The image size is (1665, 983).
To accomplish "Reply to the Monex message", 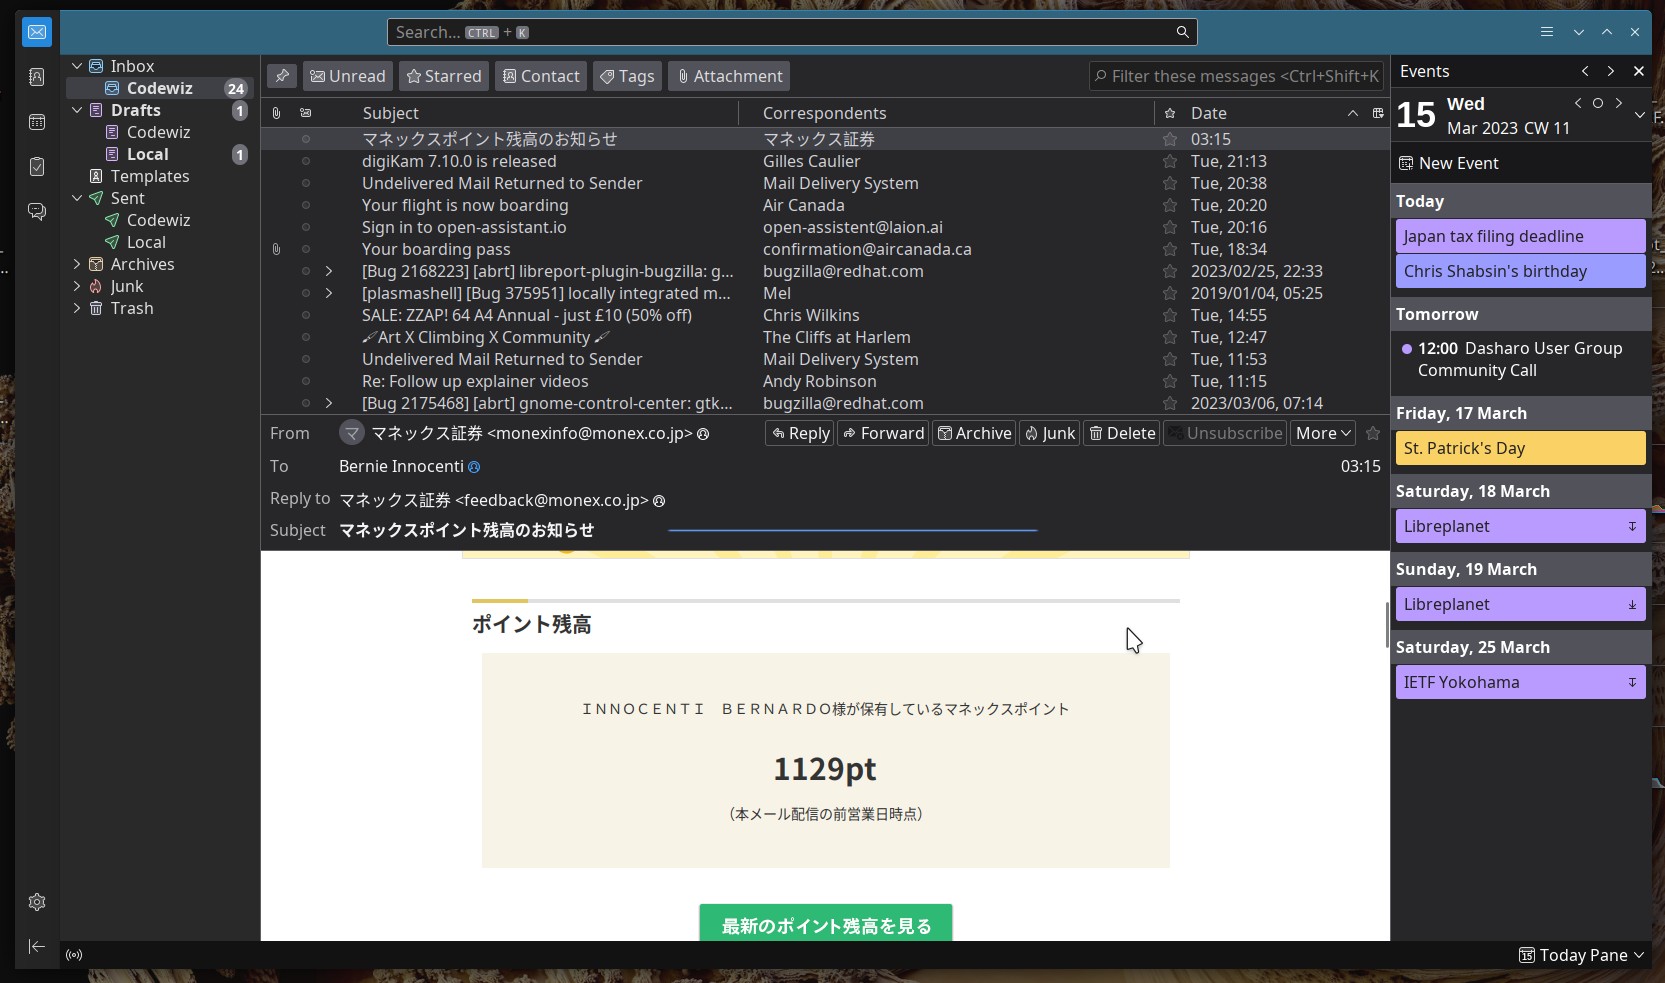I will 800,433.
